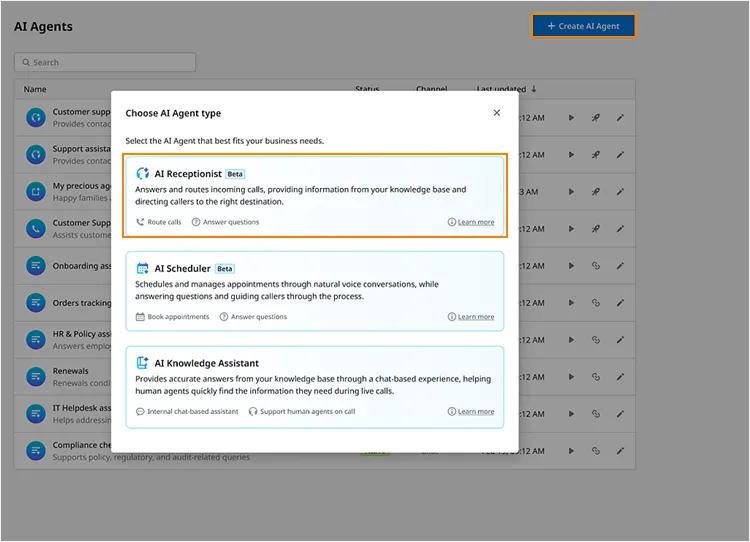
Task: Play the Orders tracking agent row
Action: pyautogui.click(x=571, y=303)
